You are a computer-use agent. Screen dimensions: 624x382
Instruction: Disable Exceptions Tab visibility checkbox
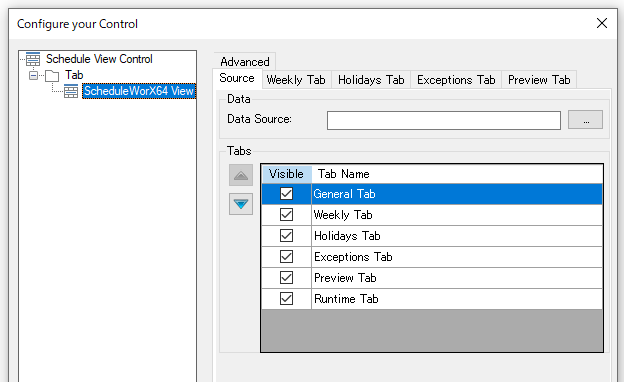[x=286, y=257]
